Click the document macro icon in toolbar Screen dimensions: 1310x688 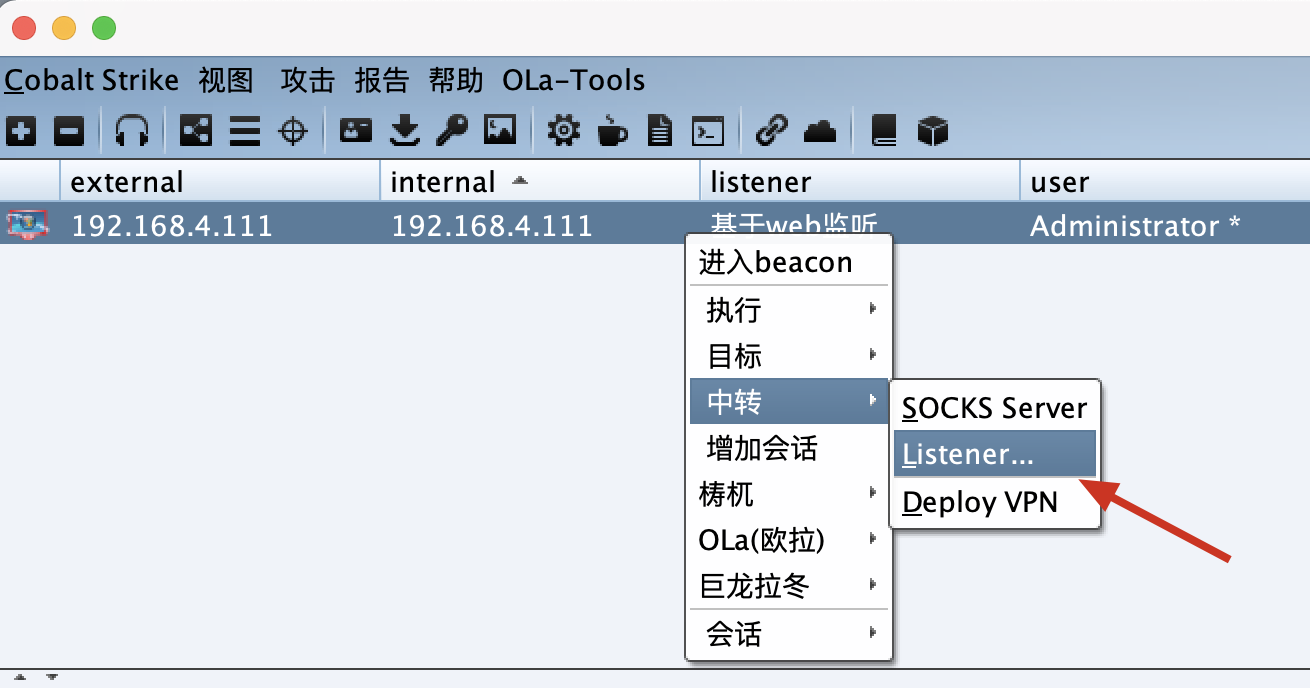pos(659,130)
